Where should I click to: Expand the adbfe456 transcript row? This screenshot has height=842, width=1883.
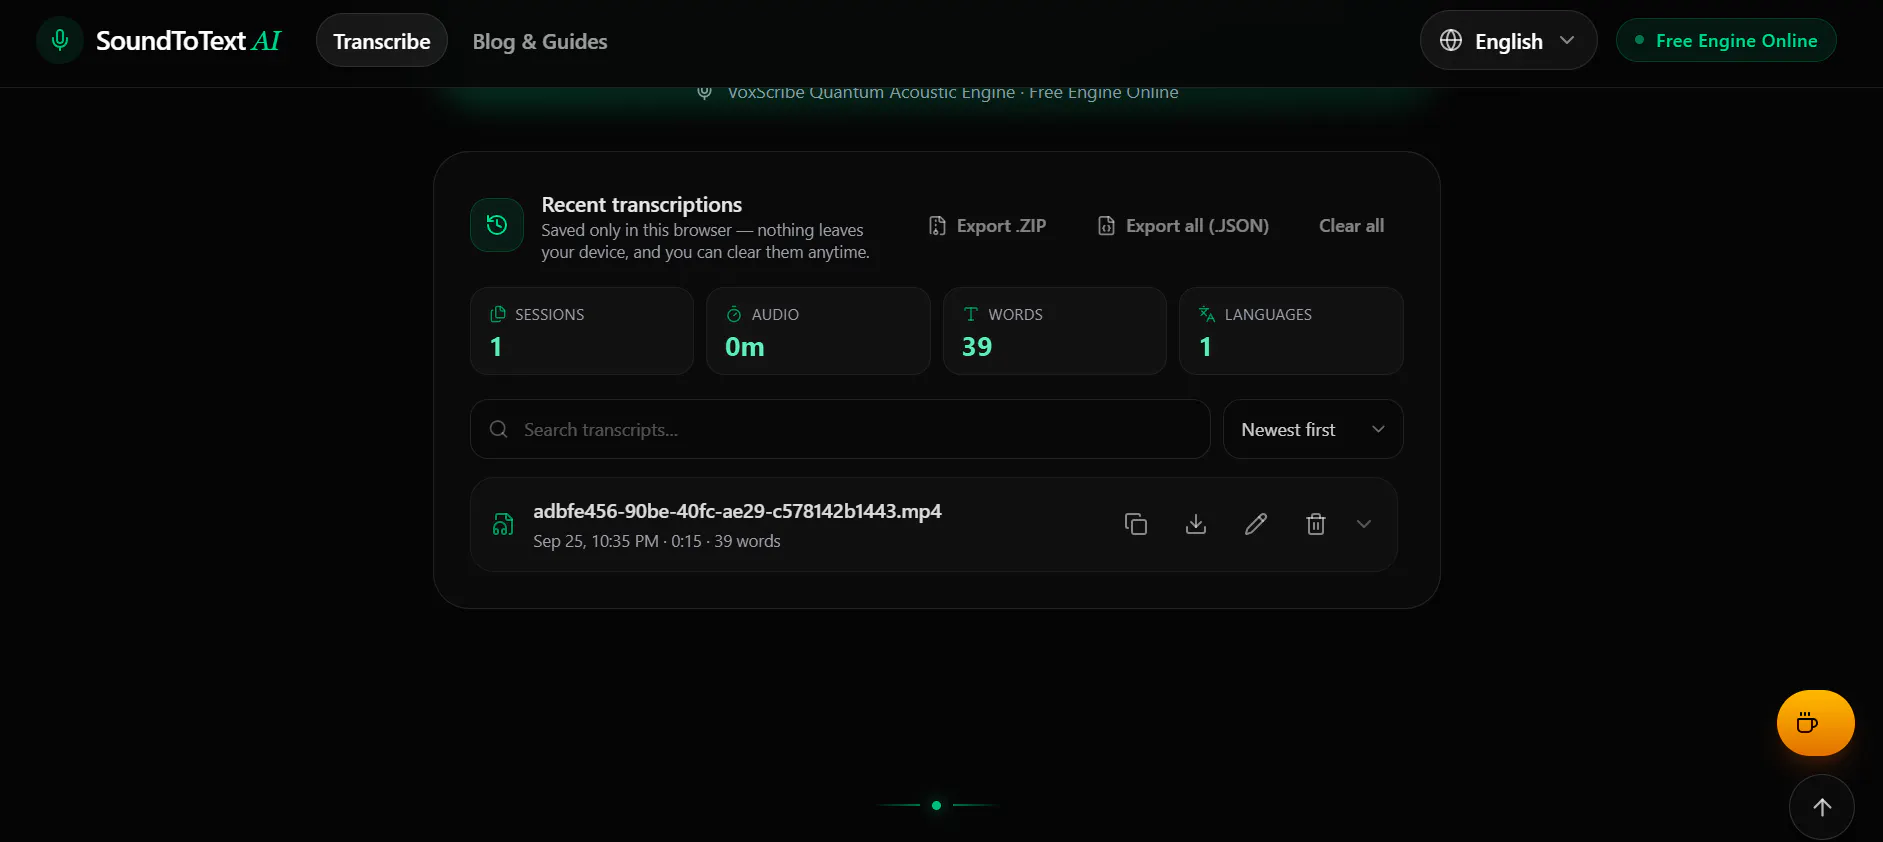[x=1364, y=524]
